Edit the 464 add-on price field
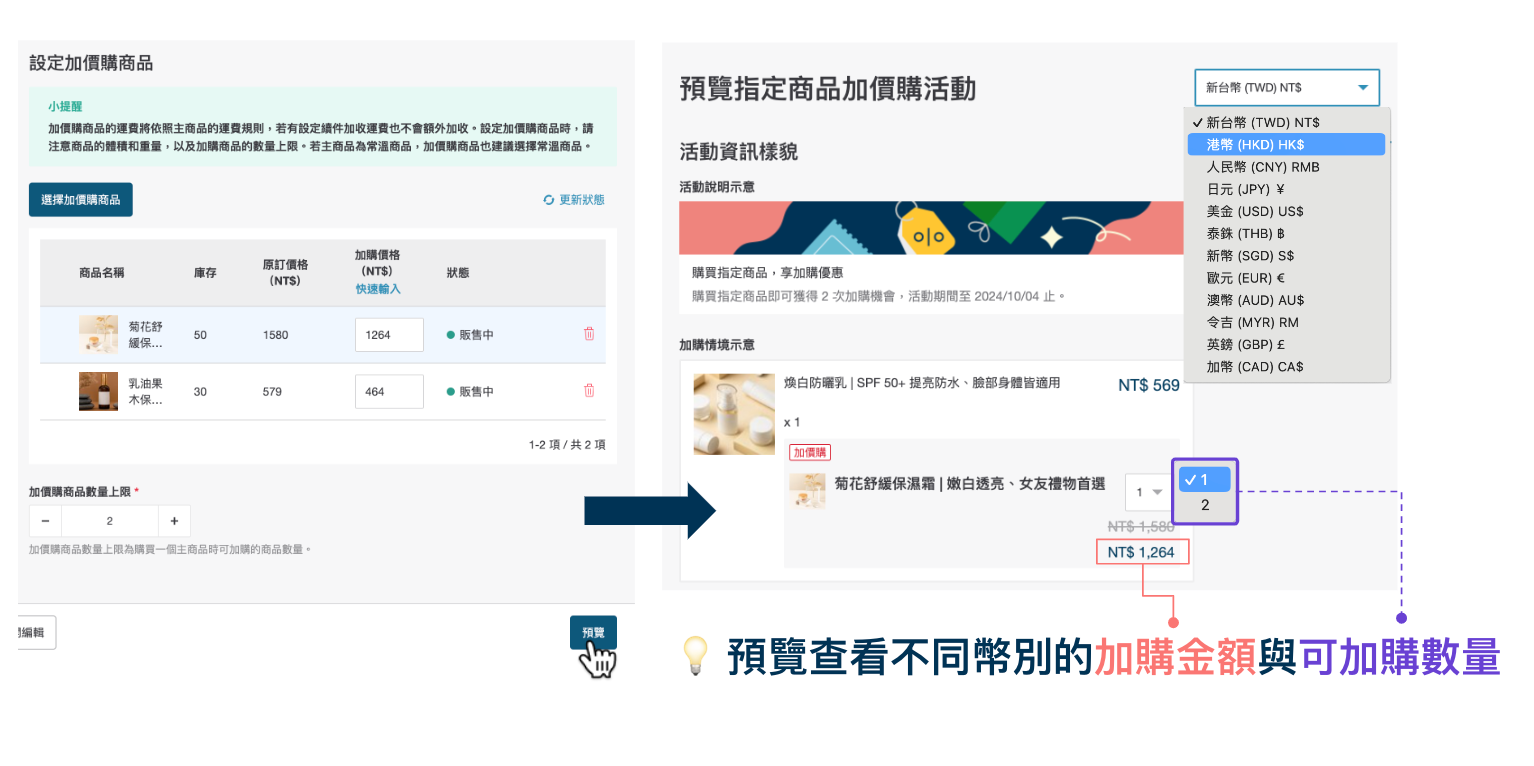 tap(388, 392)
